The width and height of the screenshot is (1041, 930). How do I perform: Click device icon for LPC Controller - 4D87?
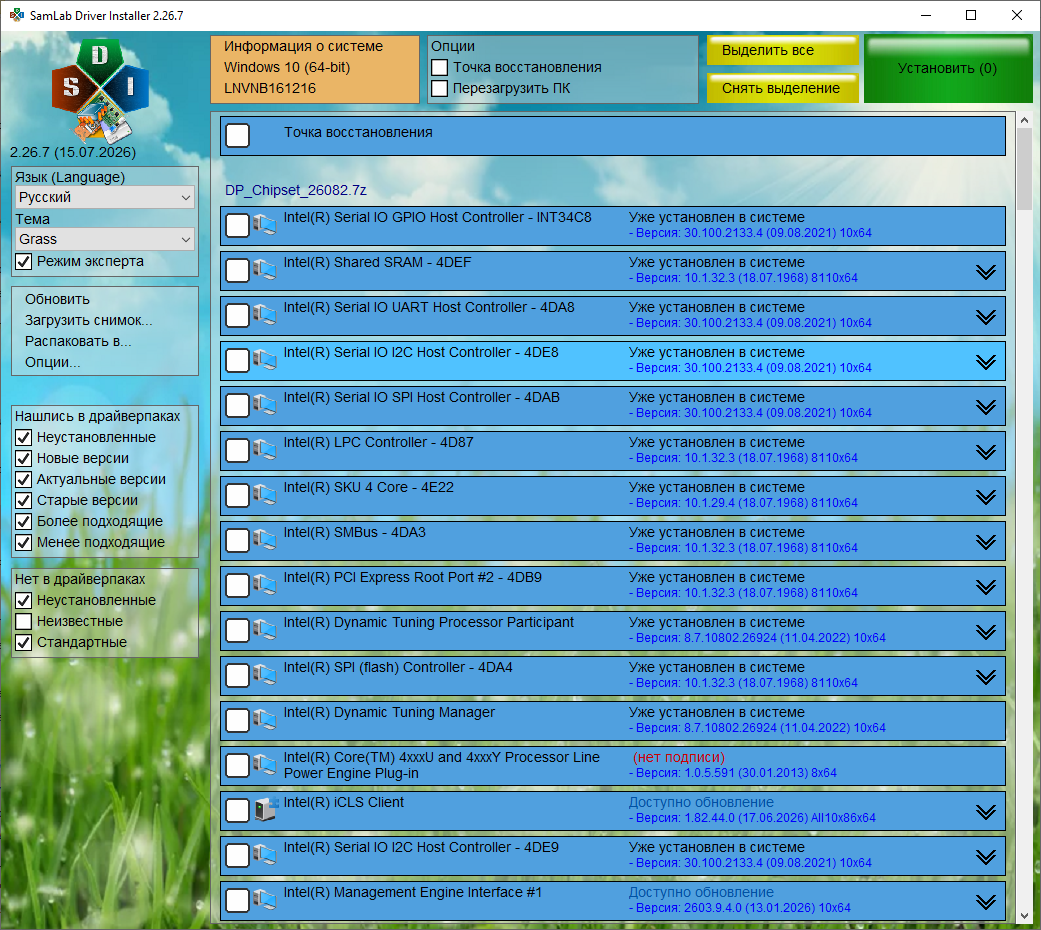click(265, 450)
